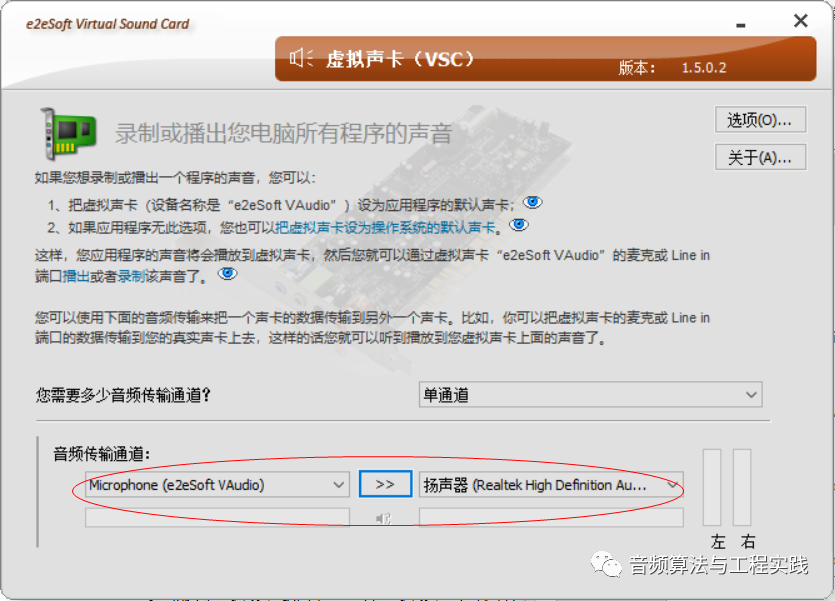Click the heading 录制或播出您电脑所有程序的声音
Screen dimensions: 835x601
pyautogui.click(x=284, y=134)
